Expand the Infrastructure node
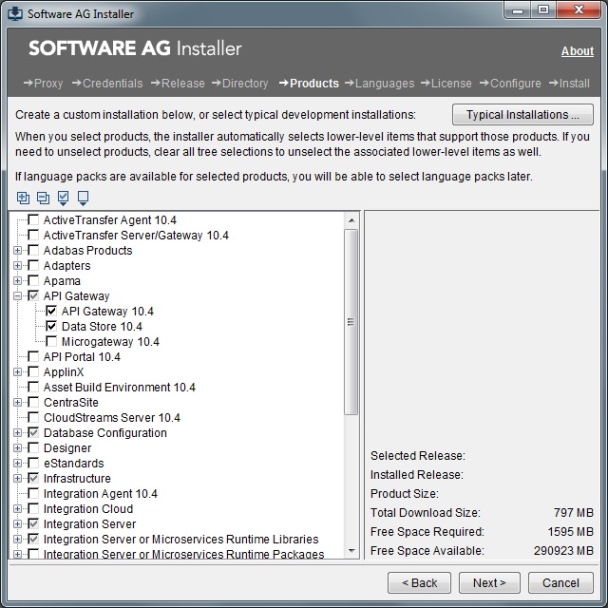This screenshot has width=608, height=608. [x=17, y=478]
